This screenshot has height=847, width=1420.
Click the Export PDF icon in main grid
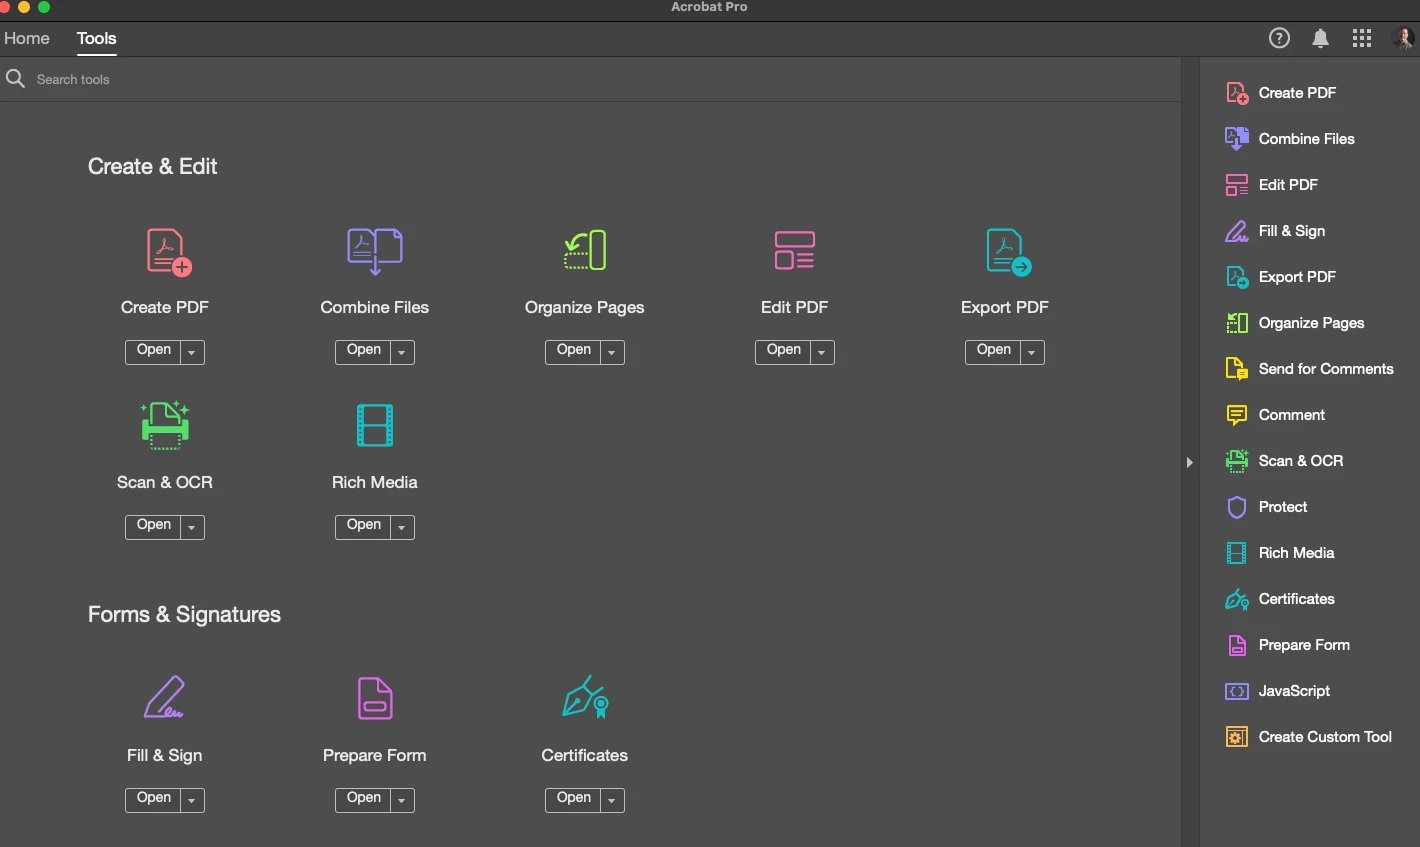pyautogui.click(x=1008, y=252)
